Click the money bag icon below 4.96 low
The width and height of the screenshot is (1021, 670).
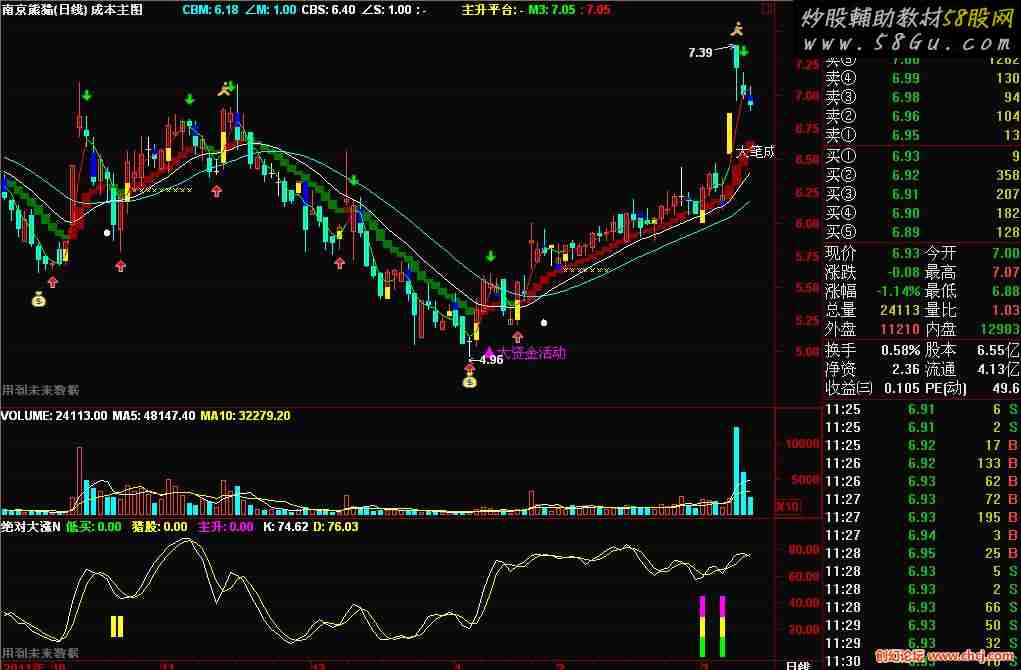(x=469, y=382)
